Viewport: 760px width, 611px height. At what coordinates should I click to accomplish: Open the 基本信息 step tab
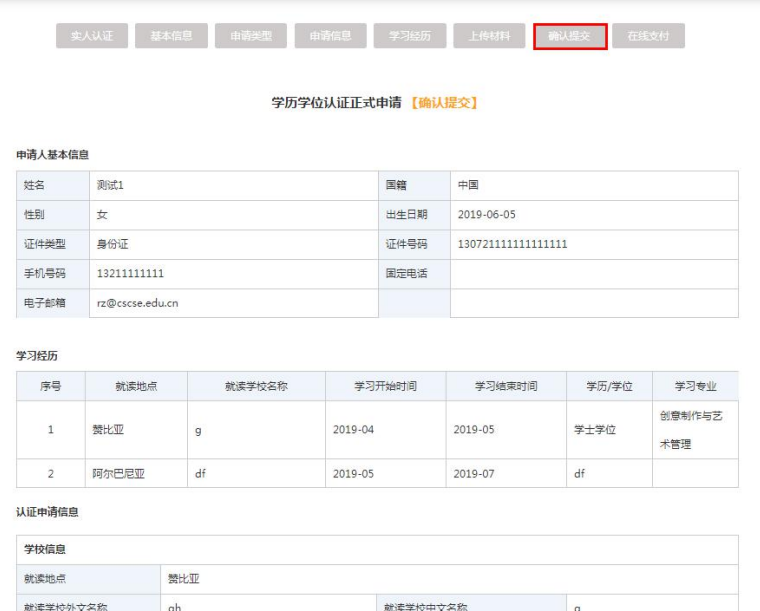(x=171, y=37)
